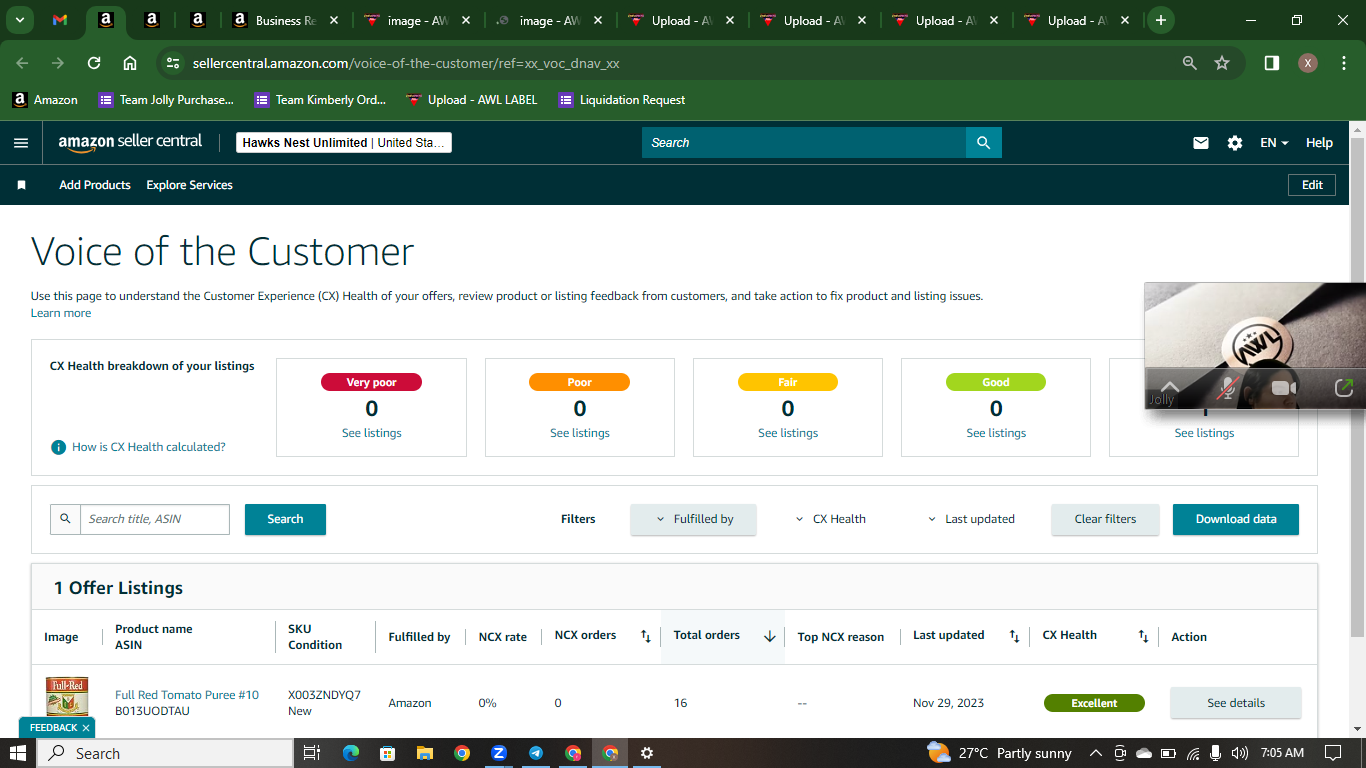Click Add Products in the navigation bar
1366x768 pixels.
click(95, 185)
